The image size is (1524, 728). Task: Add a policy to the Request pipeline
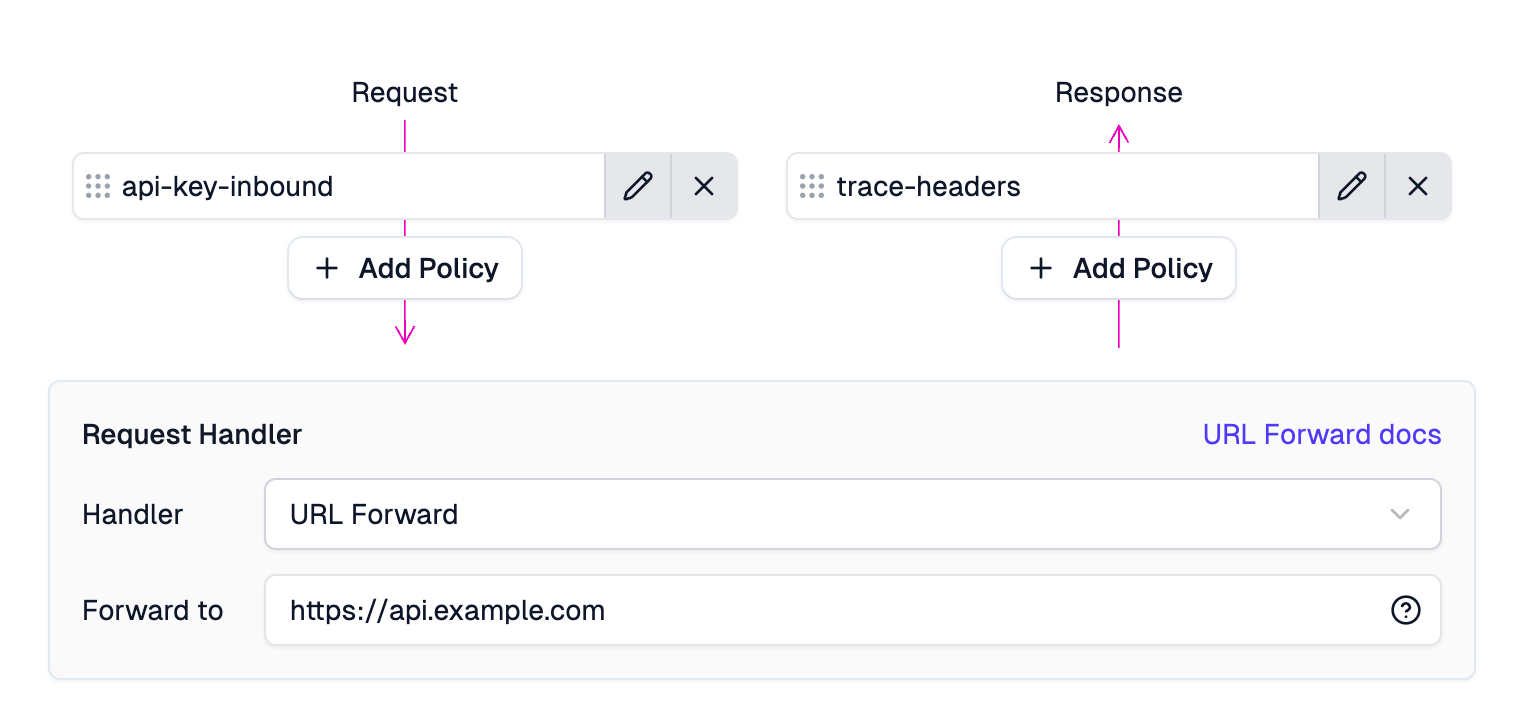(404, 268)
